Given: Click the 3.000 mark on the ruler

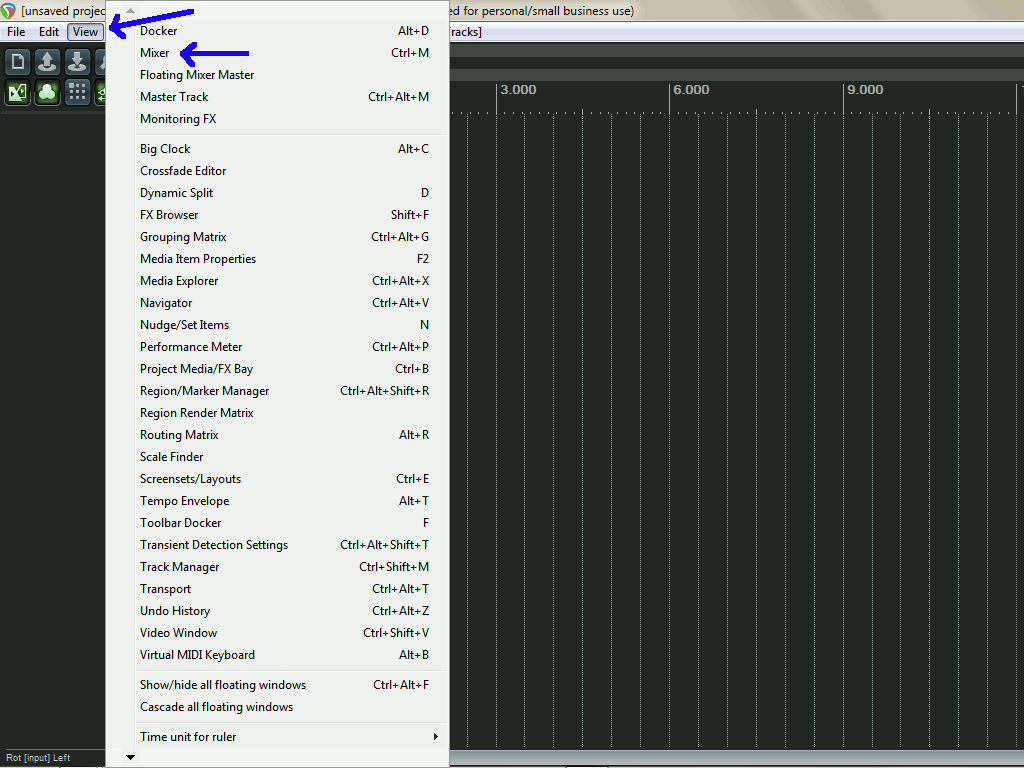Looking at the screenshot, I should coord(519,89).
